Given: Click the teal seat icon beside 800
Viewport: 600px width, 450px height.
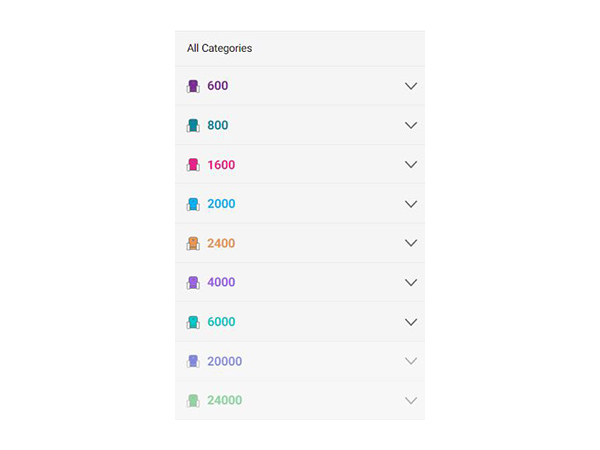Looking at the screenshot, I should tap(193, 126).
